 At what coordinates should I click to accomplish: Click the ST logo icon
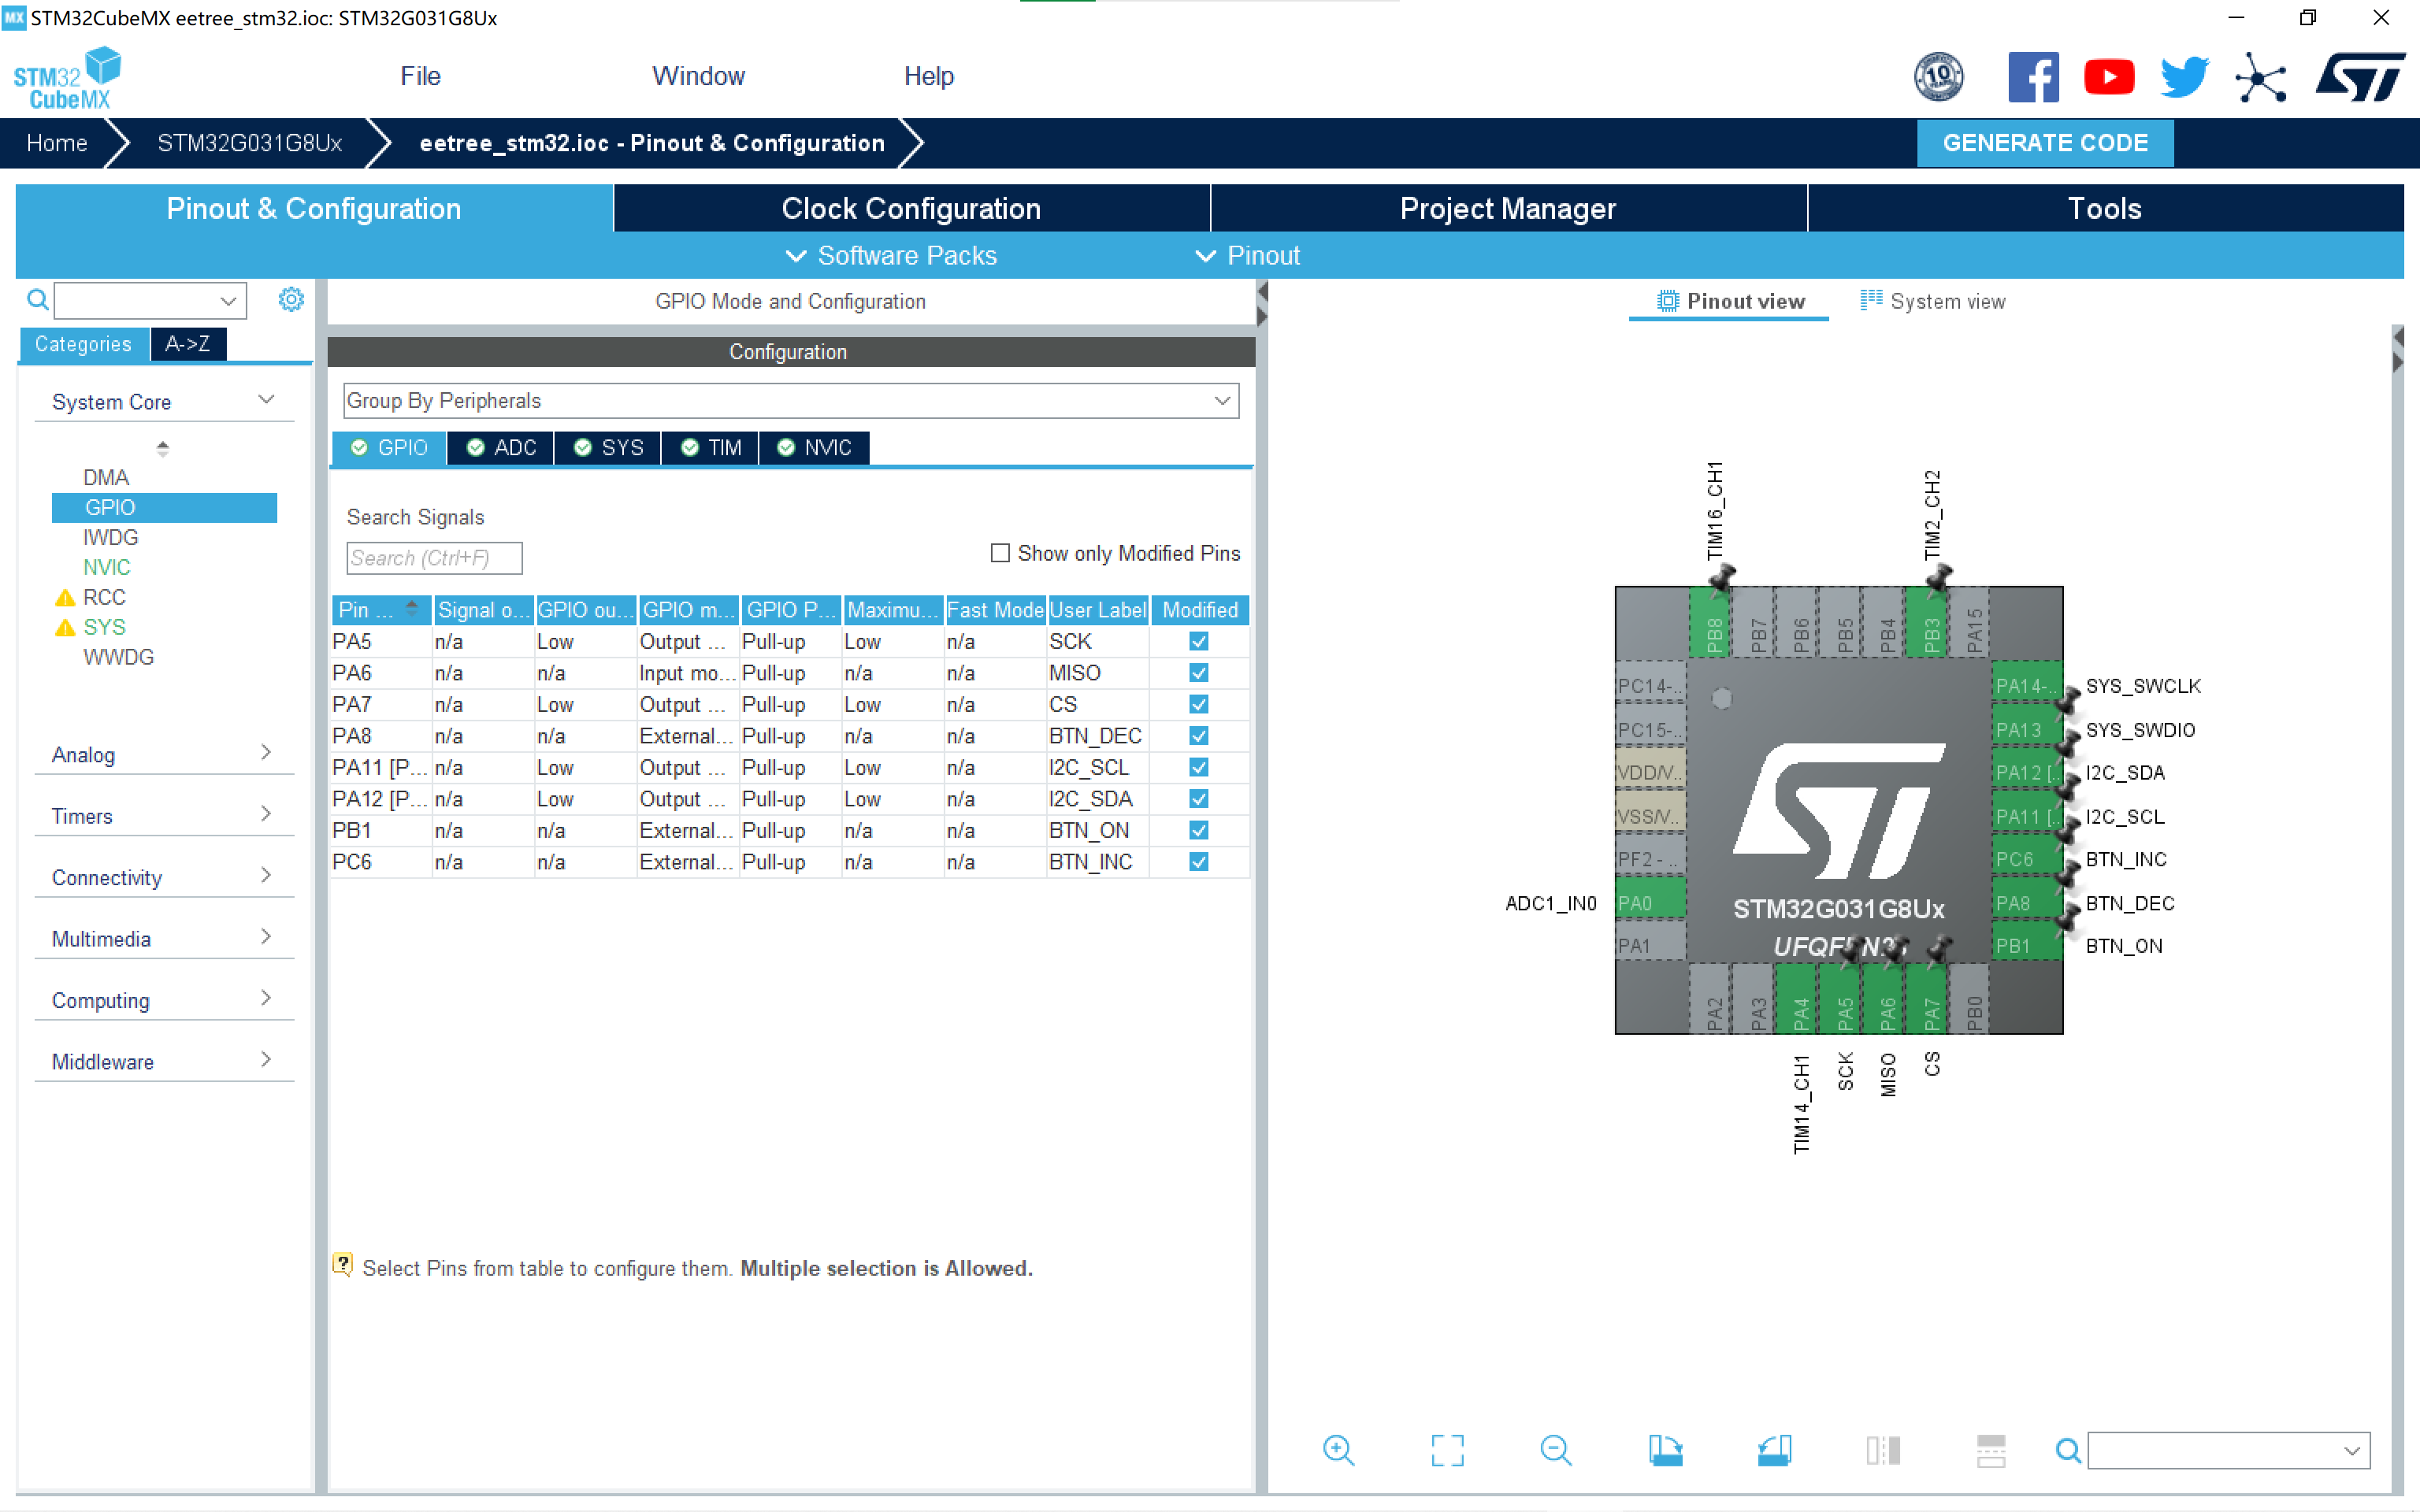click(2361, 77)
